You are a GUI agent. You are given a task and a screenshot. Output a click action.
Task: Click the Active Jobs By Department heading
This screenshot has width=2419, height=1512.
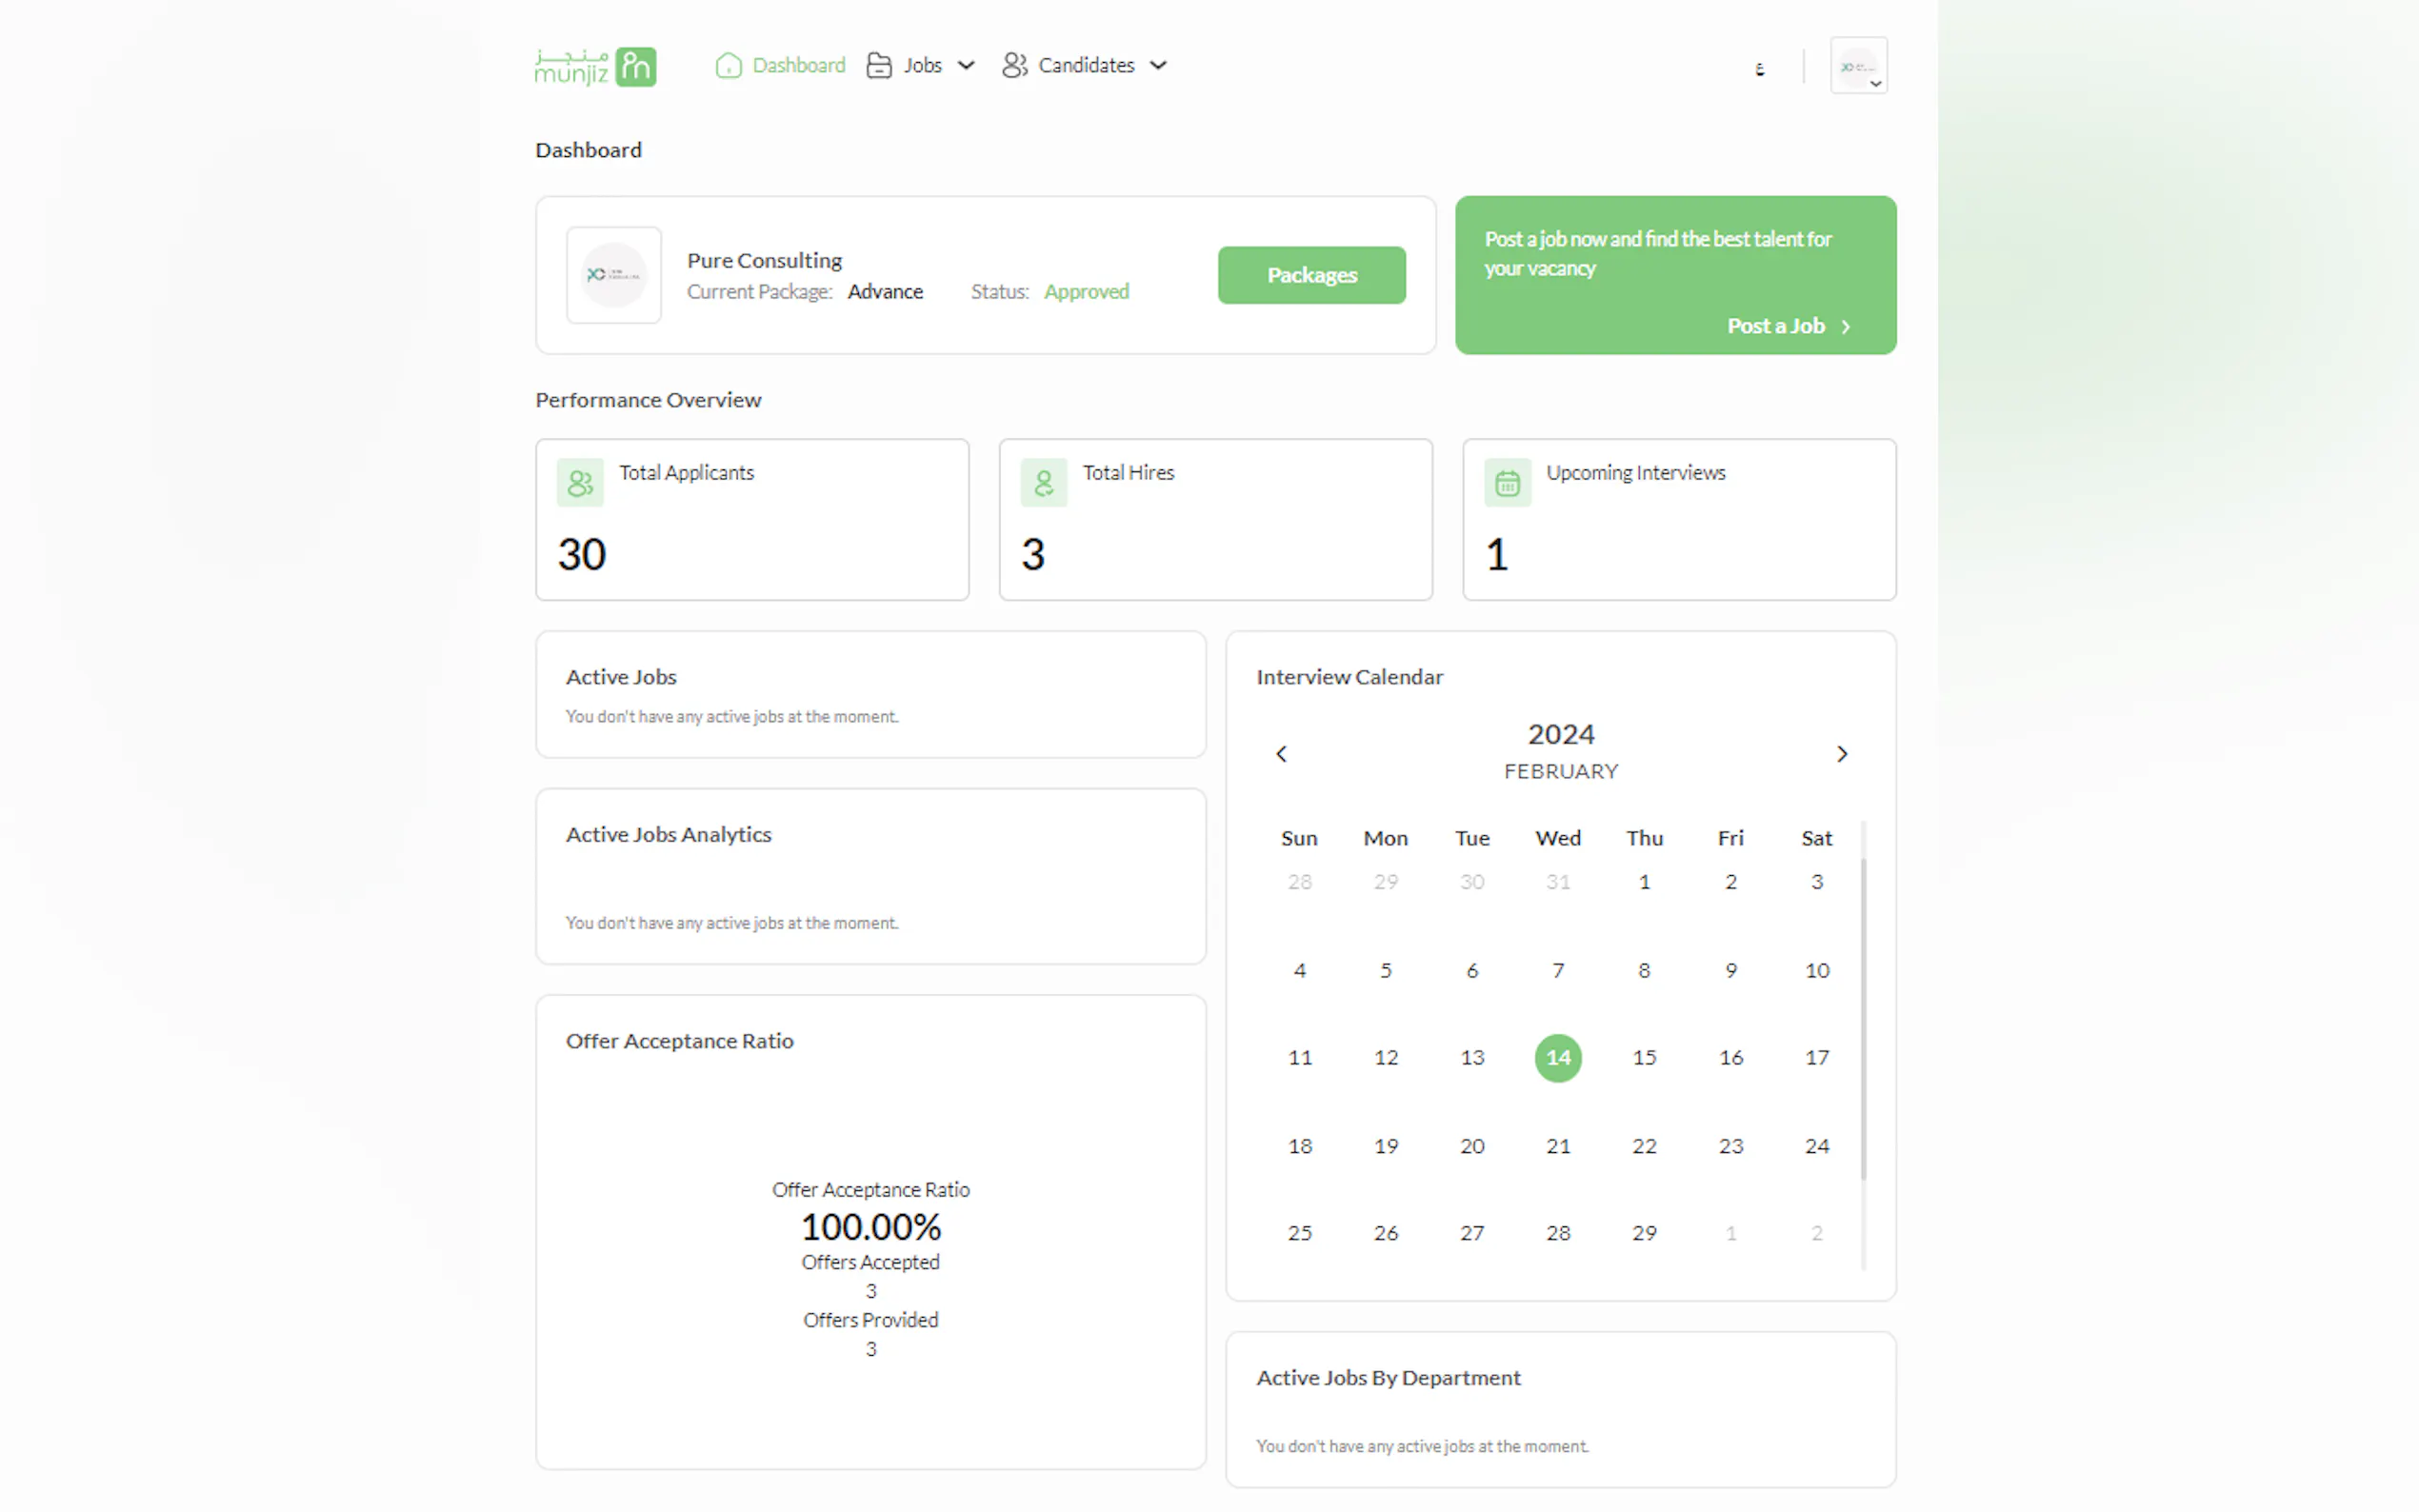point(1388,1378)
